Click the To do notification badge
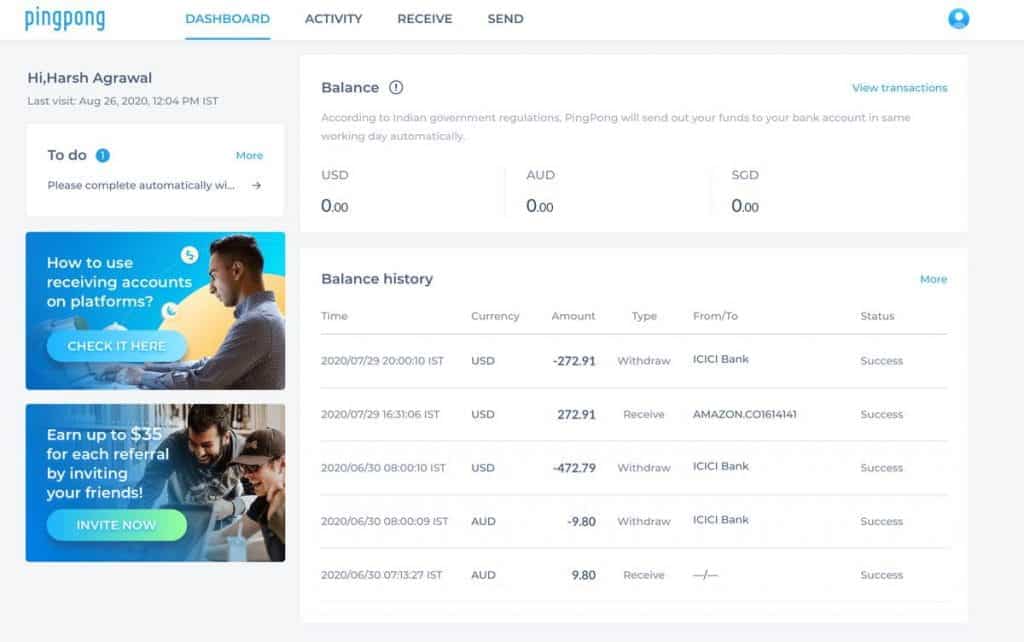The width and height of the screenshot is (1024, 642). point(102,155)
